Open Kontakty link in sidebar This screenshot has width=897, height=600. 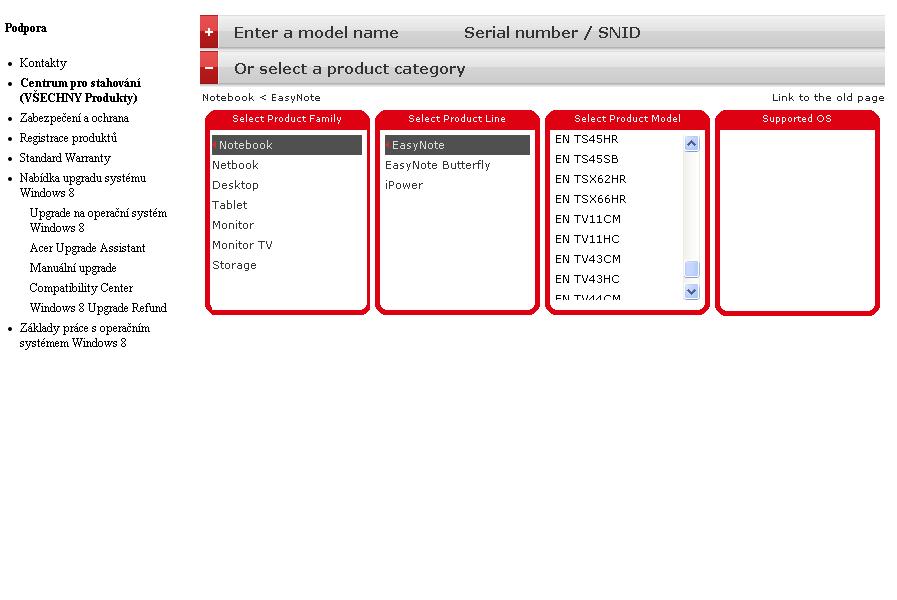tap(43, 63)
